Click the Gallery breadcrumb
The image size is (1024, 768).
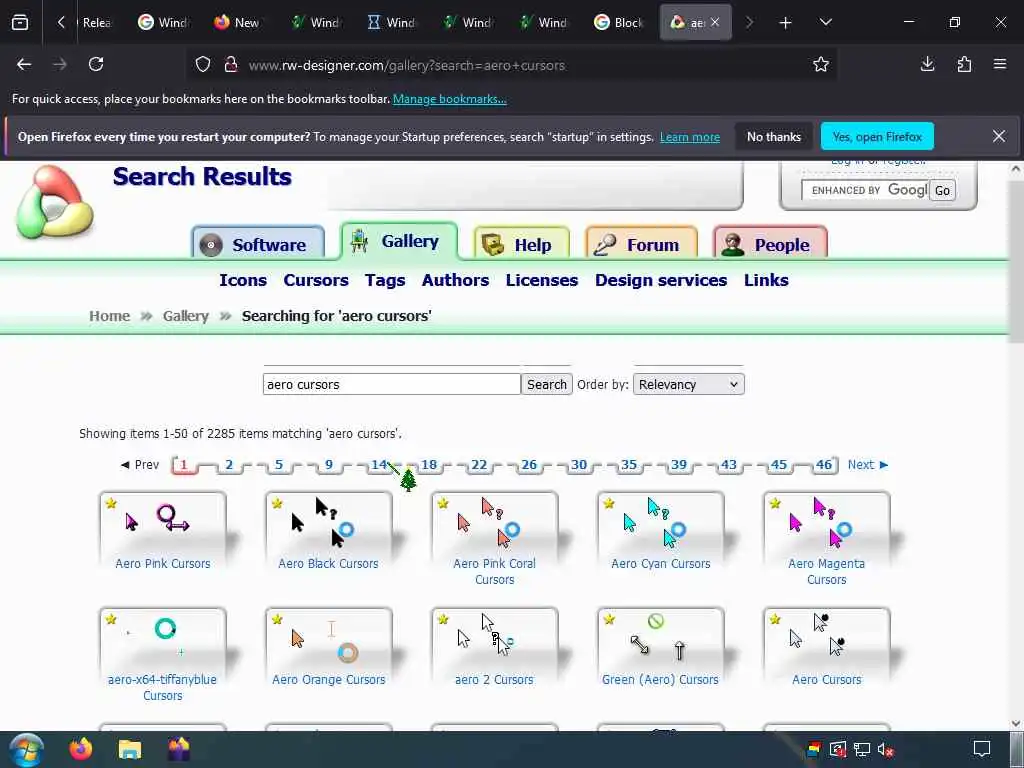(185, 316)
